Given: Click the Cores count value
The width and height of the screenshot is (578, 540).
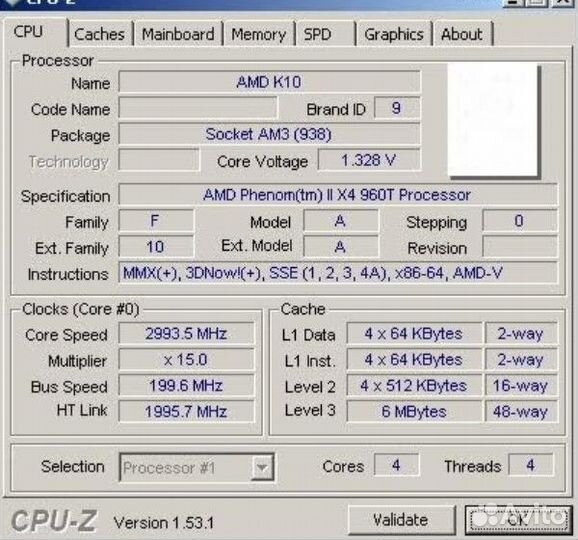Looking at the screenshot, I should (396, 465).
